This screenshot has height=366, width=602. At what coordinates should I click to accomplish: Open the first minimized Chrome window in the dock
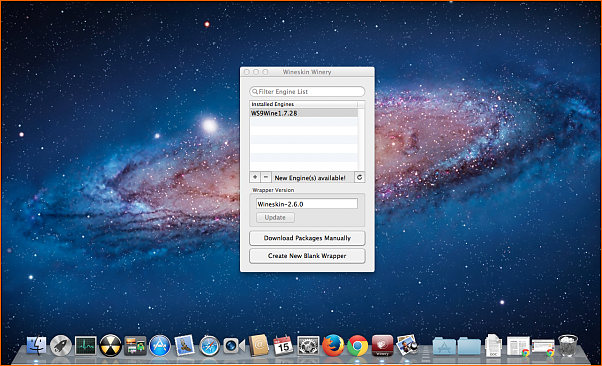(518, 346)
